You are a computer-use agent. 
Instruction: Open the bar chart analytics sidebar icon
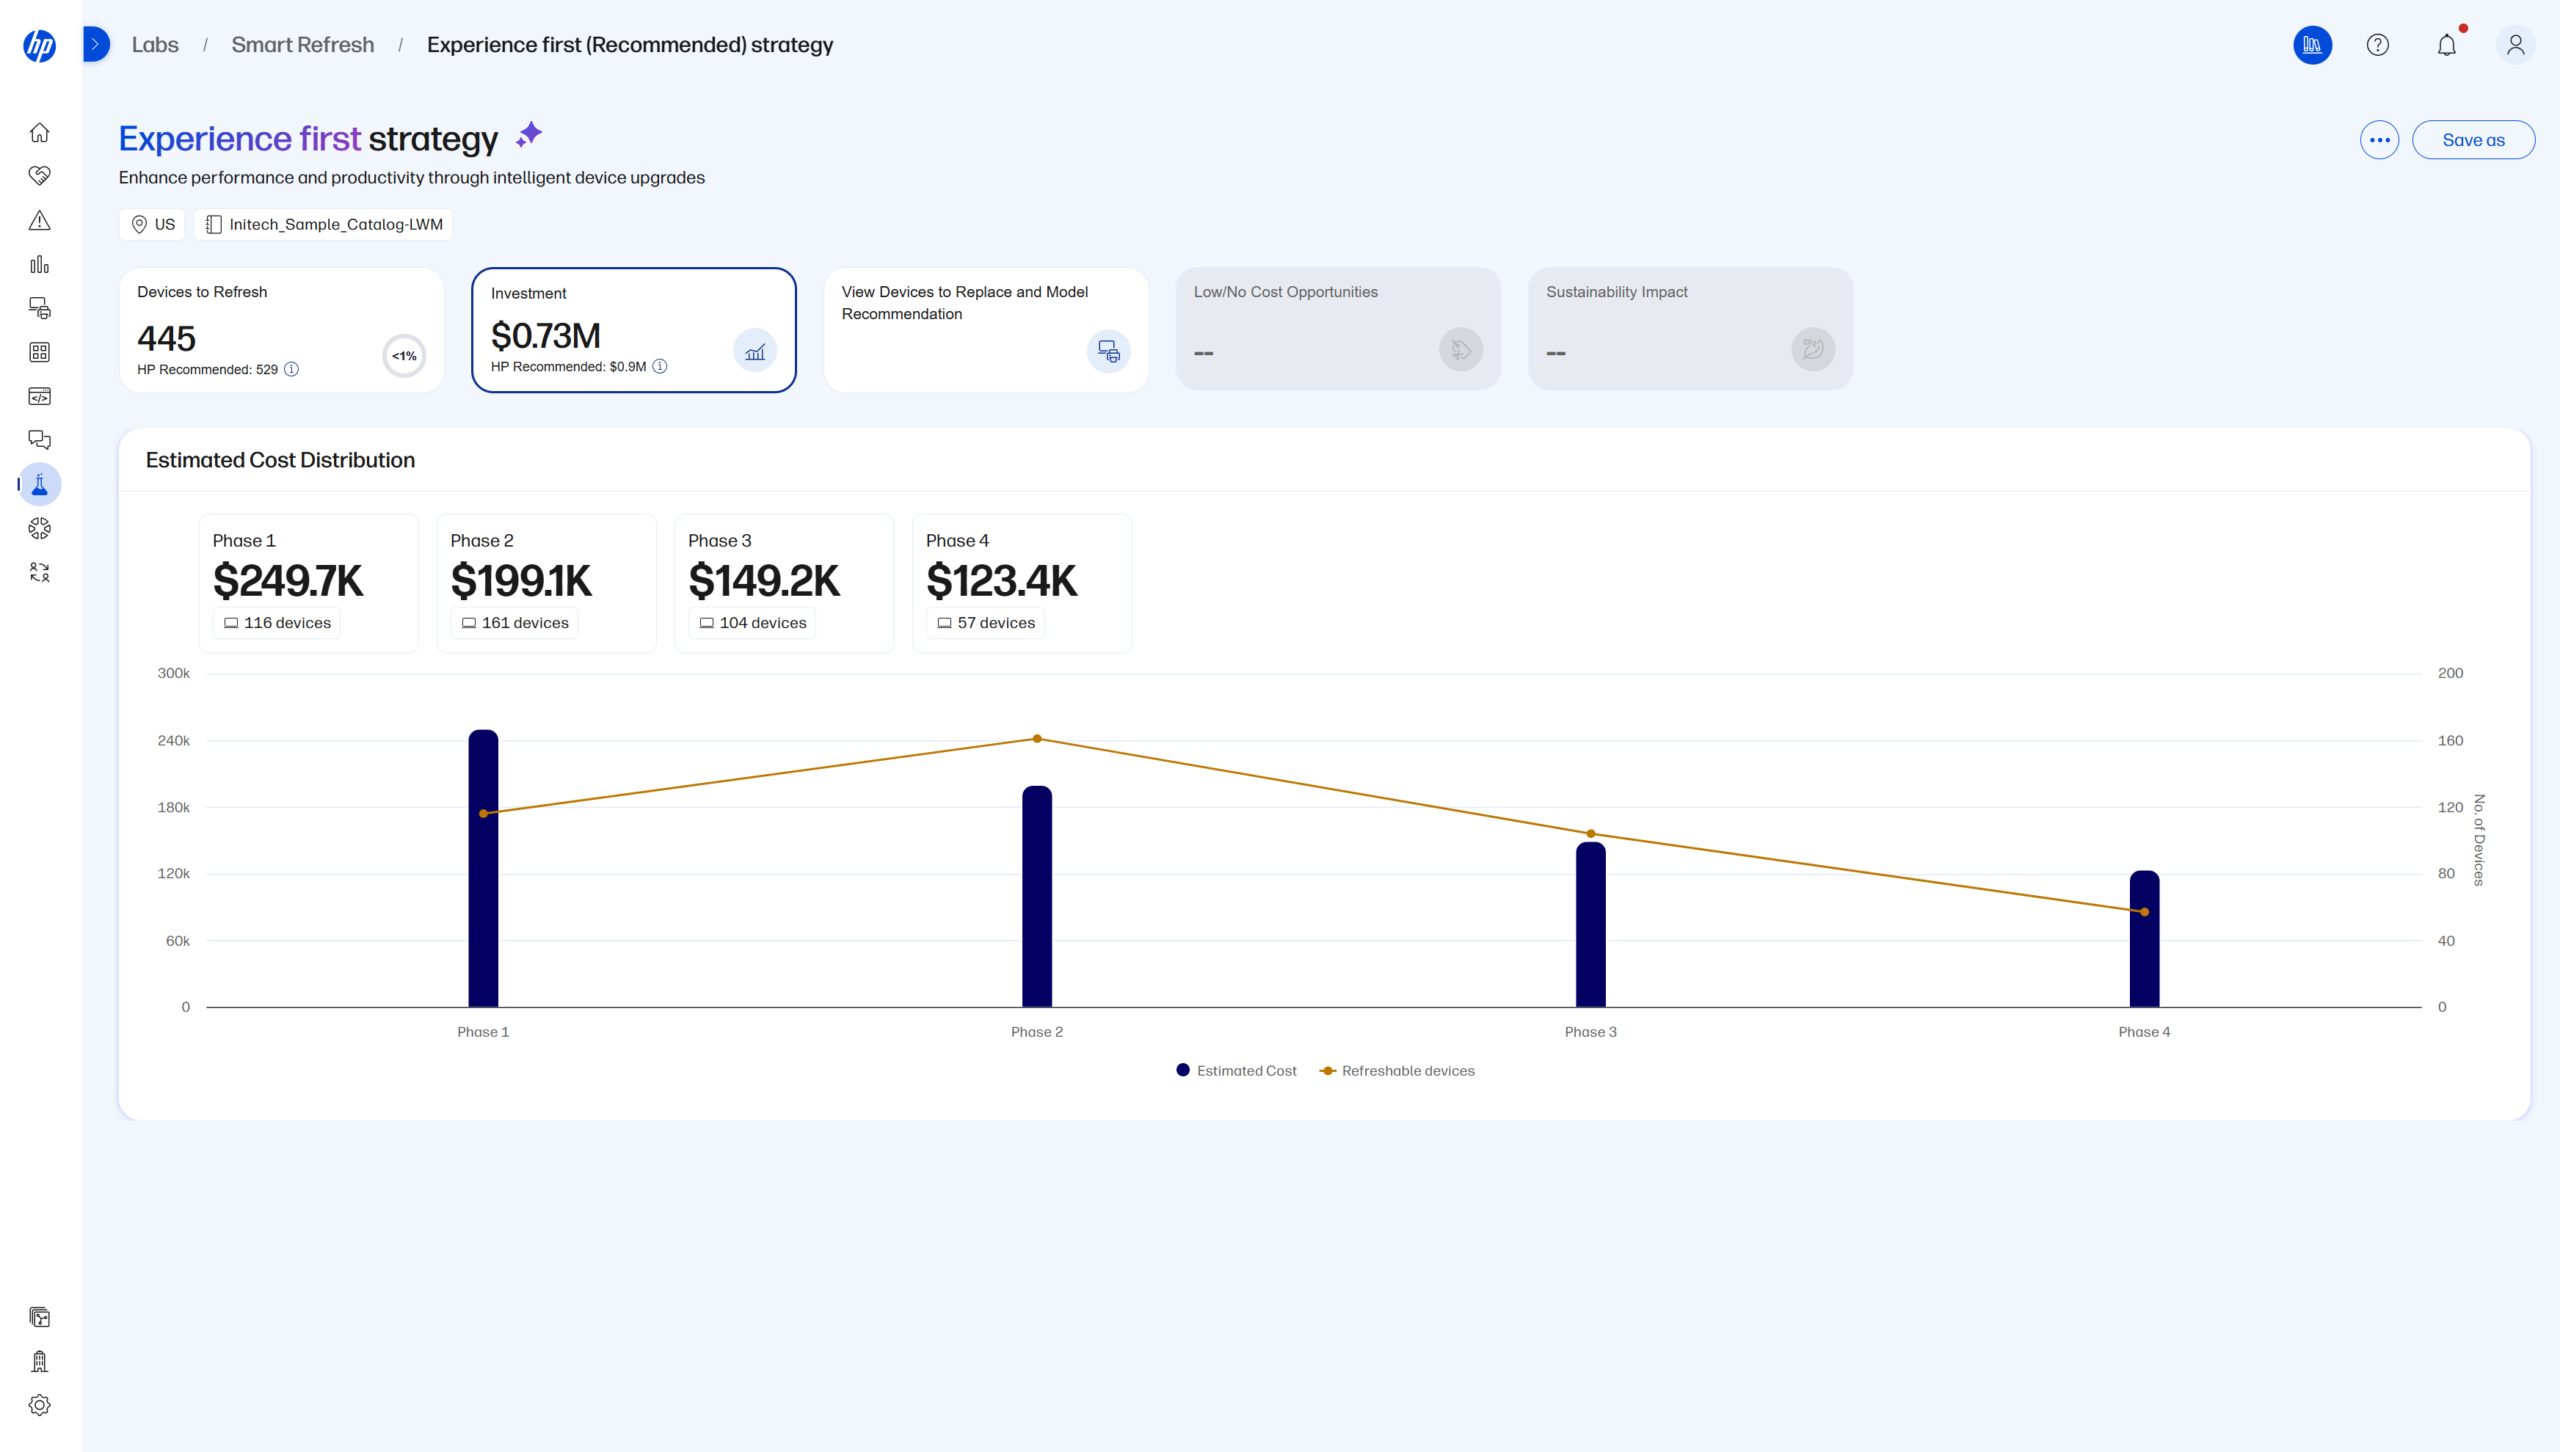click(x=40, y=264)
